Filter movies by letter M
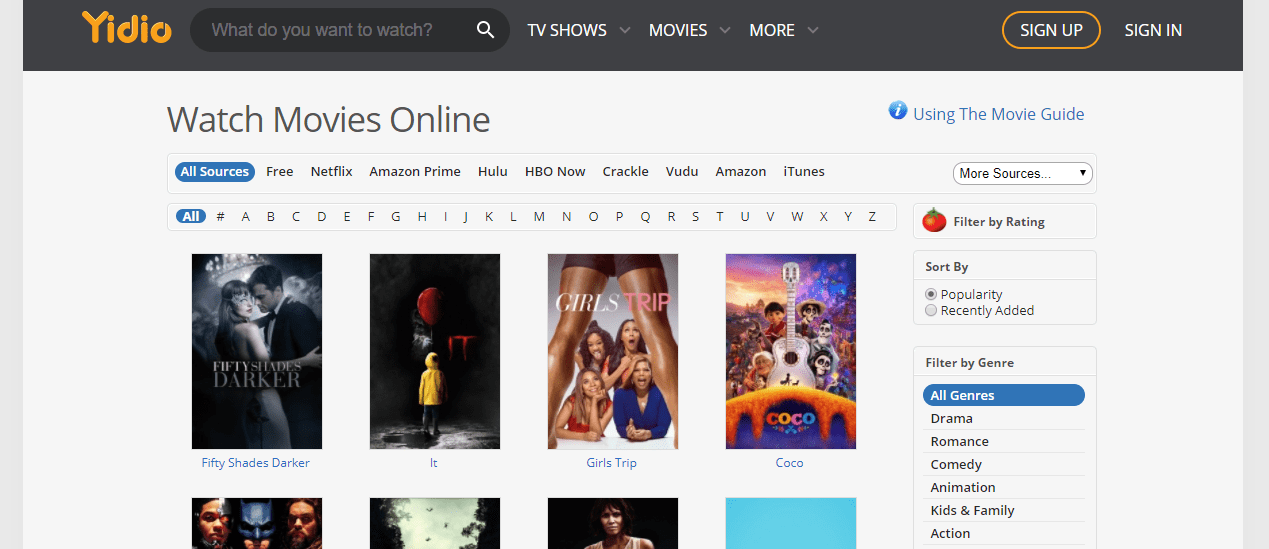The width and height of the screenshot is (1269, 549). 539,217
